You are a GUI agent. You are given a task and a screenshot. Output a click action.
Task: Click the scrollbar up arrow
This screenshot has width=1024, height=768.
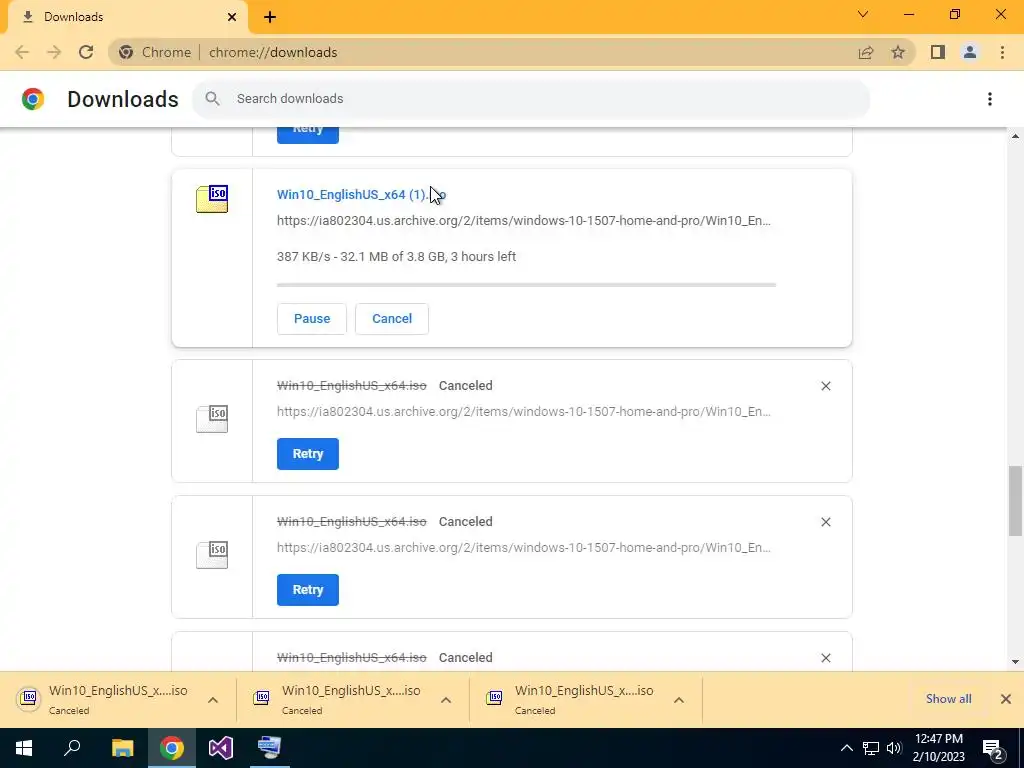pos(1015,136)
